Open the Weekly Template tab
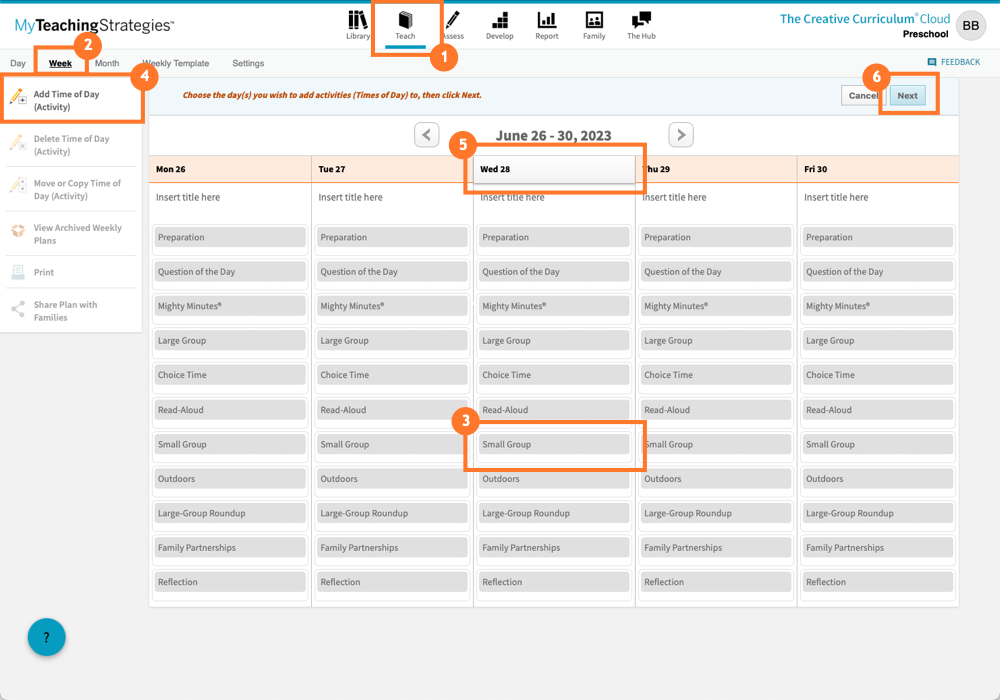 (x=175, y=62)
